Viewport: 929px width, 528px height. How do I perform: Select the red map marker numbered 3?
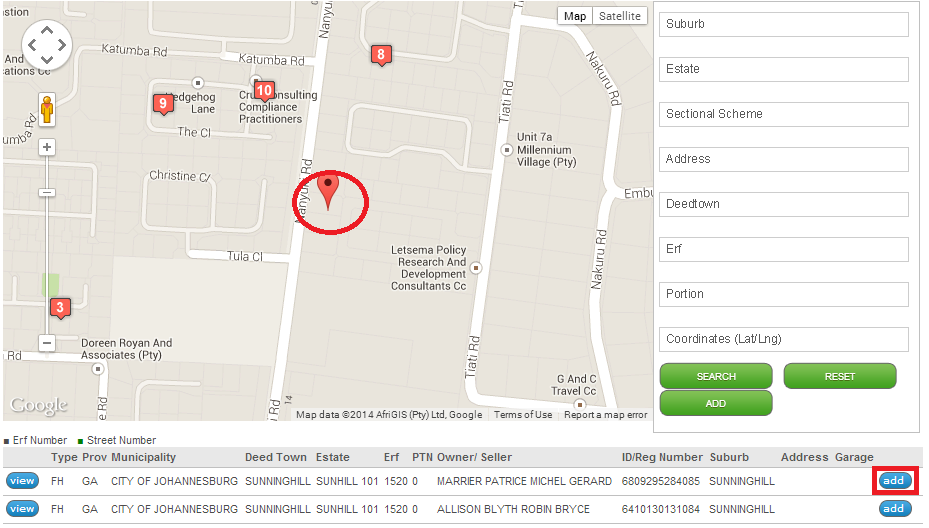pos(60,308)
